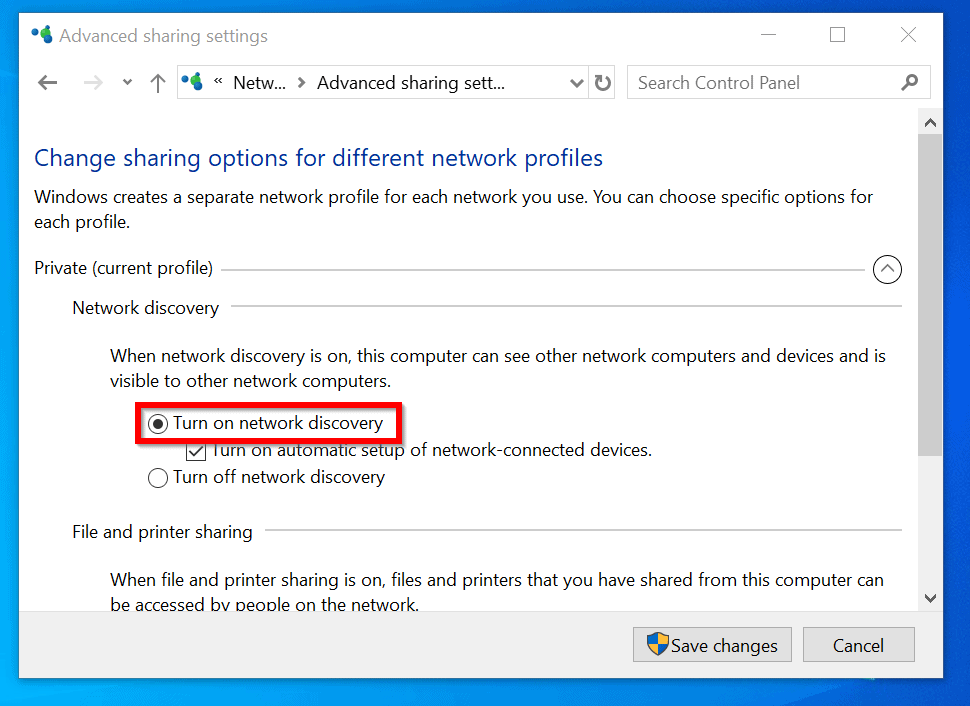Cancel the sharing settings changes
This screenshot has height=706, width=970.
click(x=858, y=645)
